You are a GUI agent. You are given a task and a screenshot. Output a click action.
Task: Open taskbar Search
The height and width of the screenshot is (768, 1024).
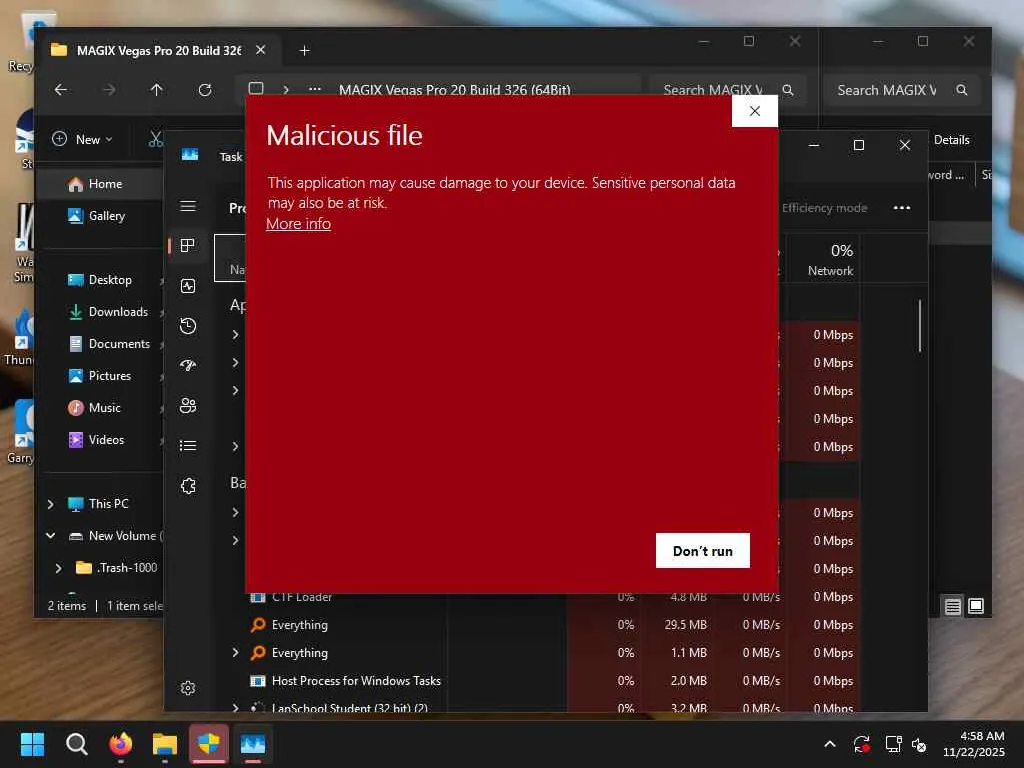pyautogui.click(x=76, y=744)
